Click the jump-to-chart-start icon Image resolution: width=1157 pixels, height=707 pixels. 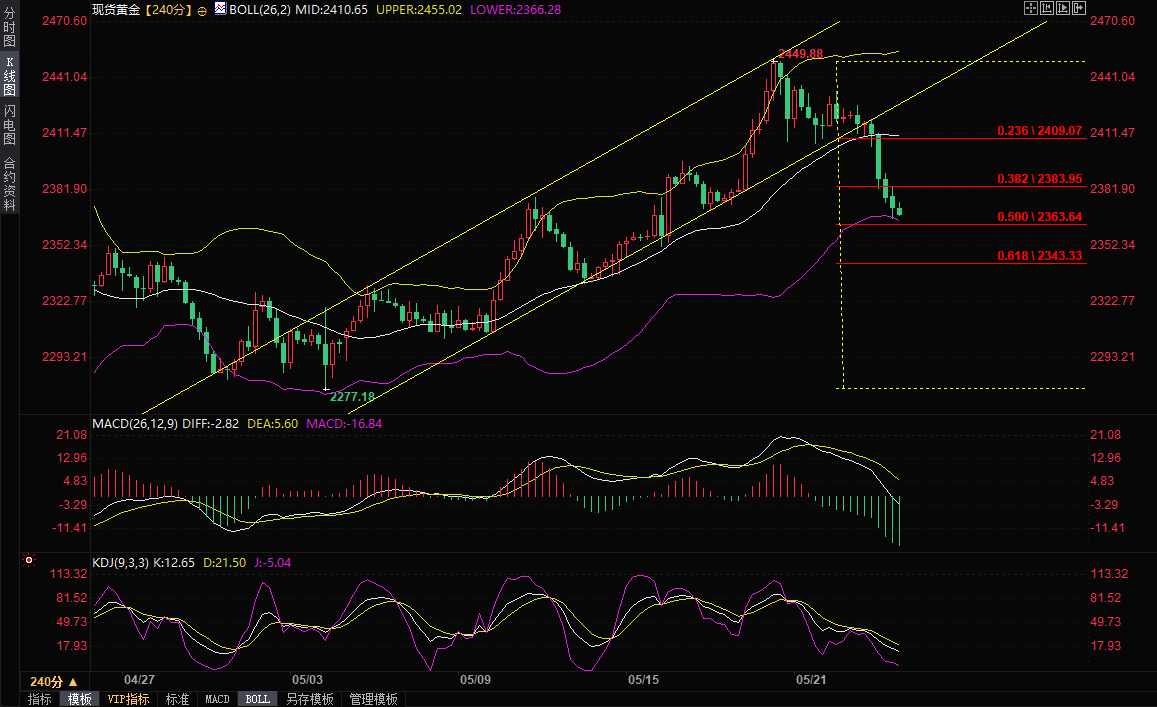(x=1046, y=8)
